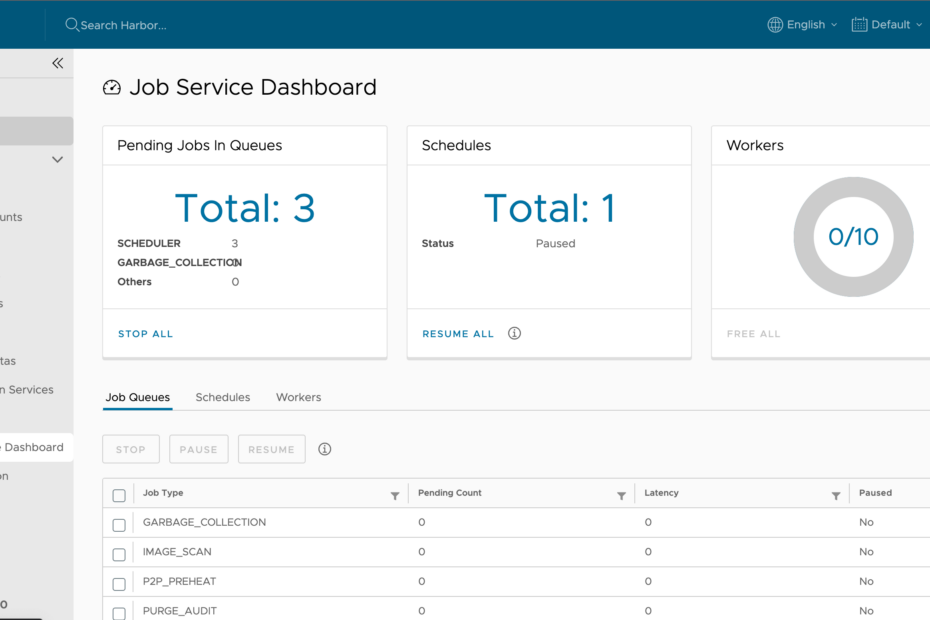Click the dashboard gauge icon by title
Viewport: 930px width, 620px height.
pyautogui.click(x=112, y=88)
